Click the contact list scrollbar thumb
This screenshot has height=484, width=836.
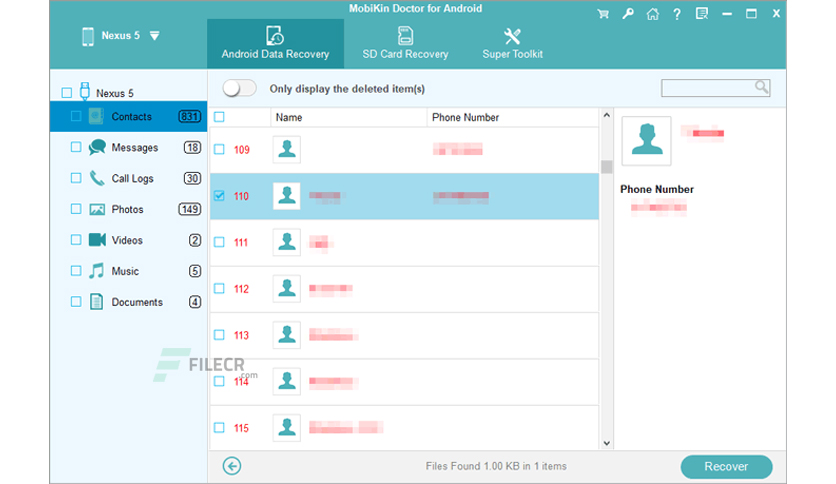click(x=607, y=167)
